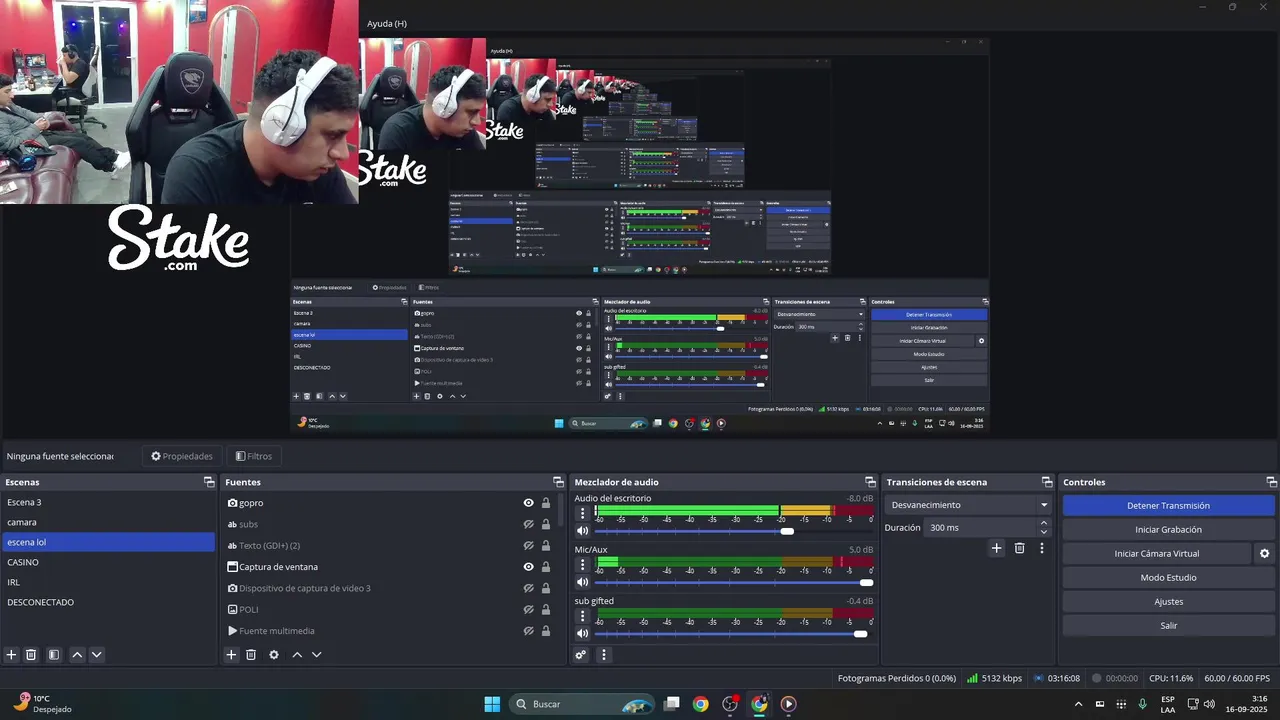Show the subs source with its eye icon
1280x720 pixels.
529,524
